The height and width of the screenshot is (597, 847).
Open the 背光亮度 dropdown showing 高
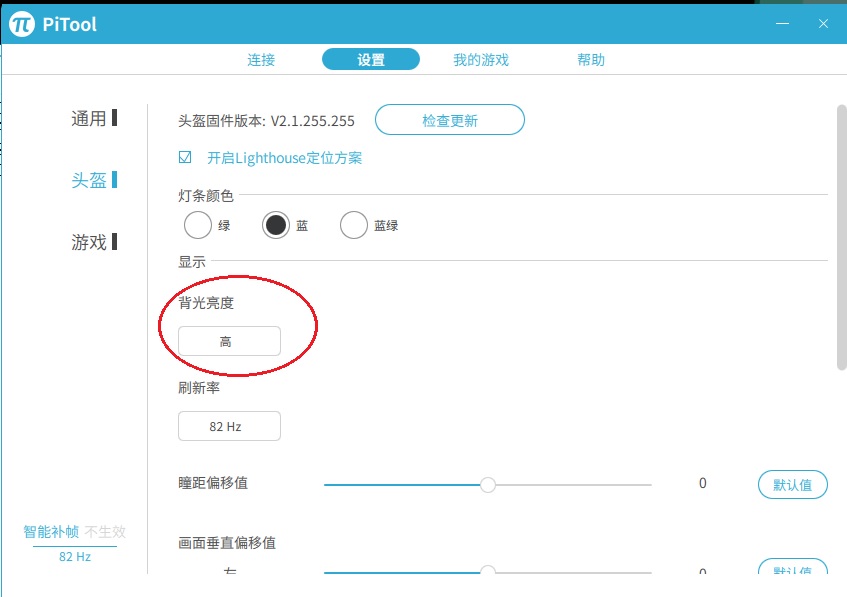click(229, 342)
